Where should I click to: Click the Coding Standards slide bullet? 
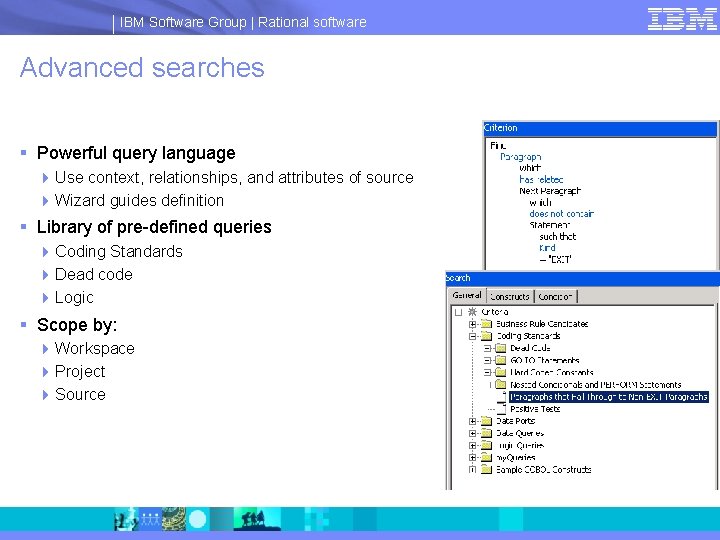pos(118,252)
